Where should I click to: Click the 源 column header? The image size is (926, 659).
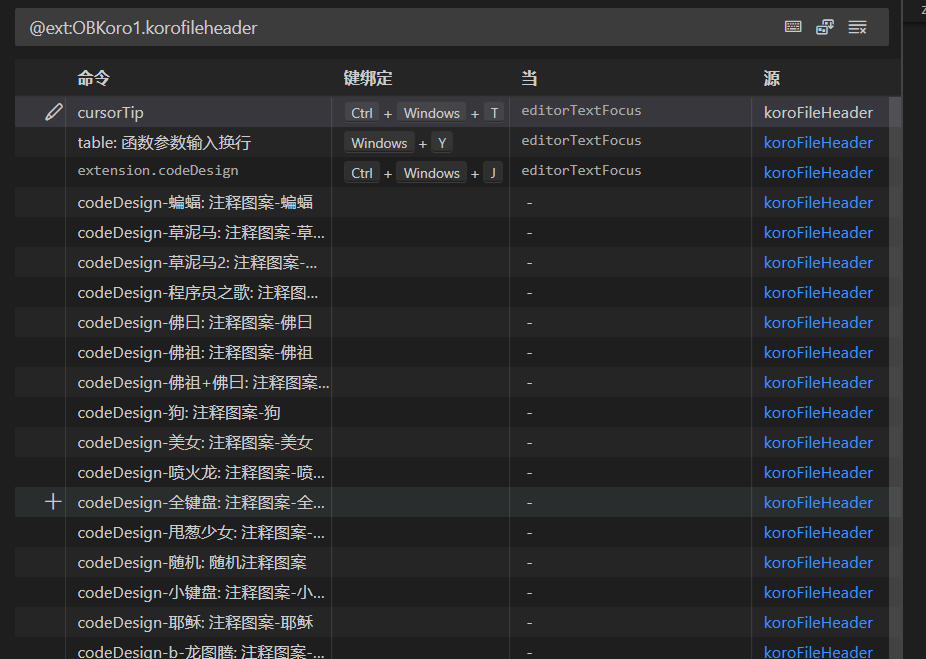click(771, 78)
